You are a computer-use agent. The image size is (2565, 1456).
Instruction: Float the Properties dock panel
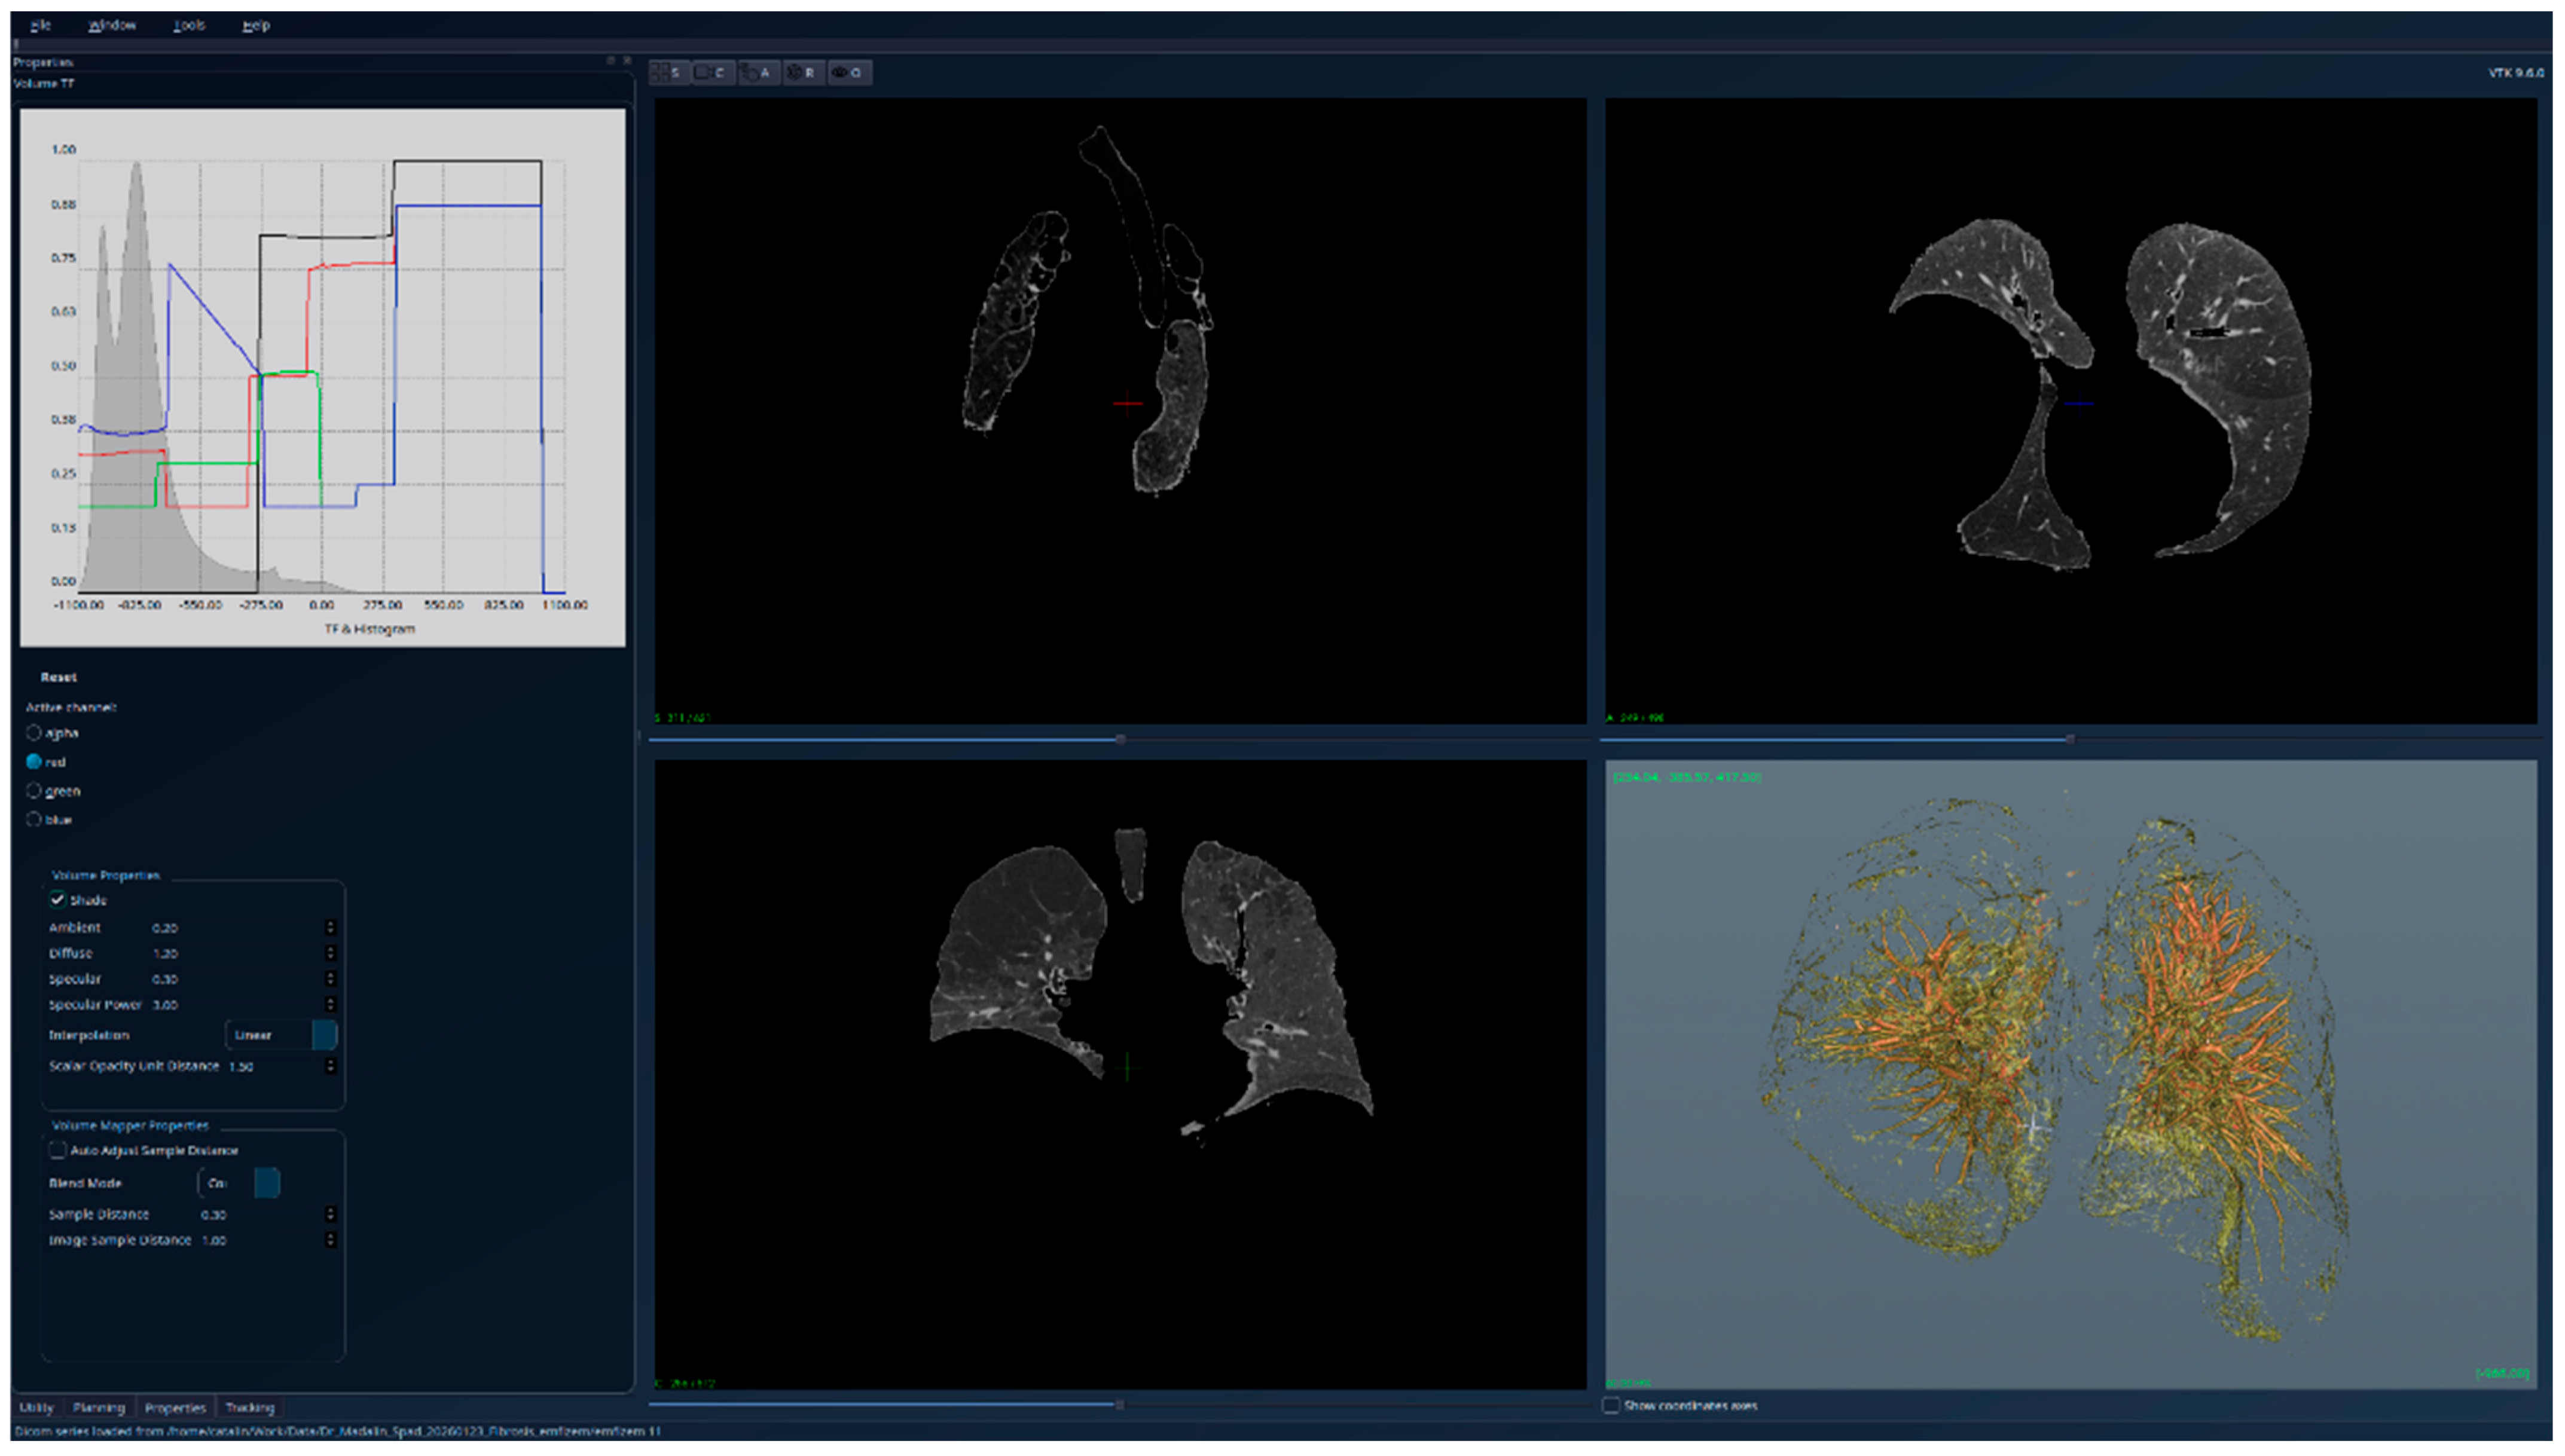(x=610, y=61)
